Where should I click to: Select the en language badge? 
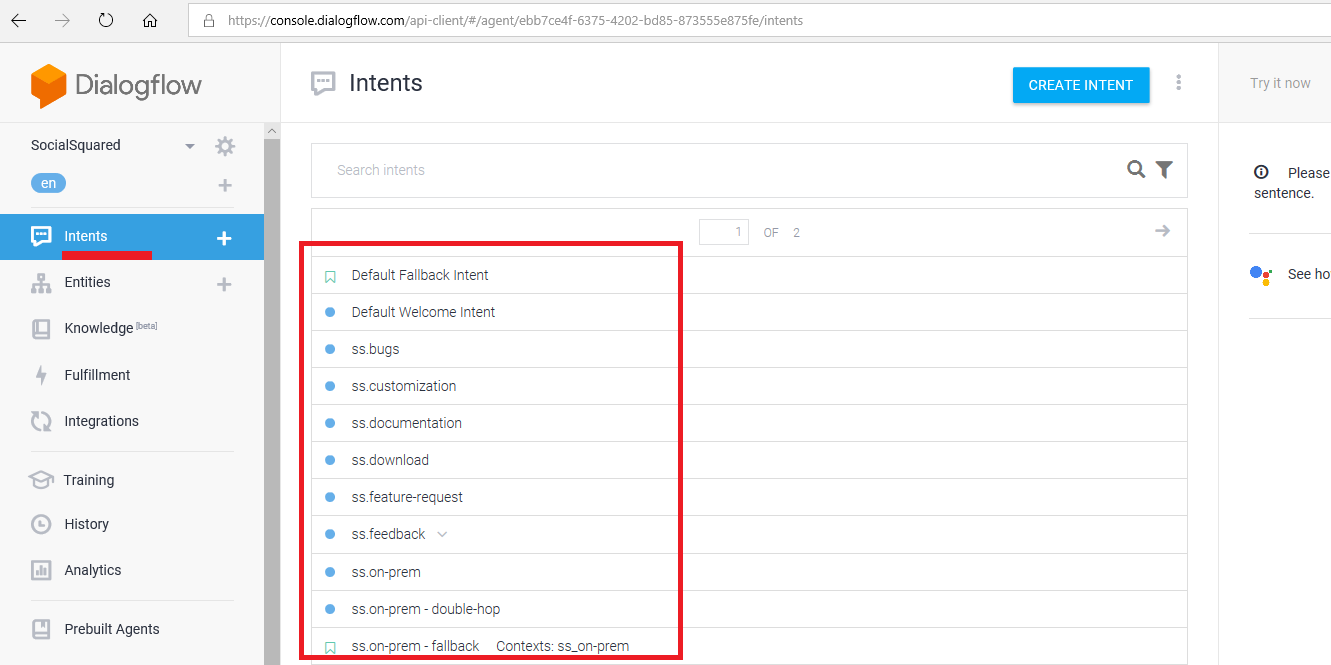pos(49,184)
